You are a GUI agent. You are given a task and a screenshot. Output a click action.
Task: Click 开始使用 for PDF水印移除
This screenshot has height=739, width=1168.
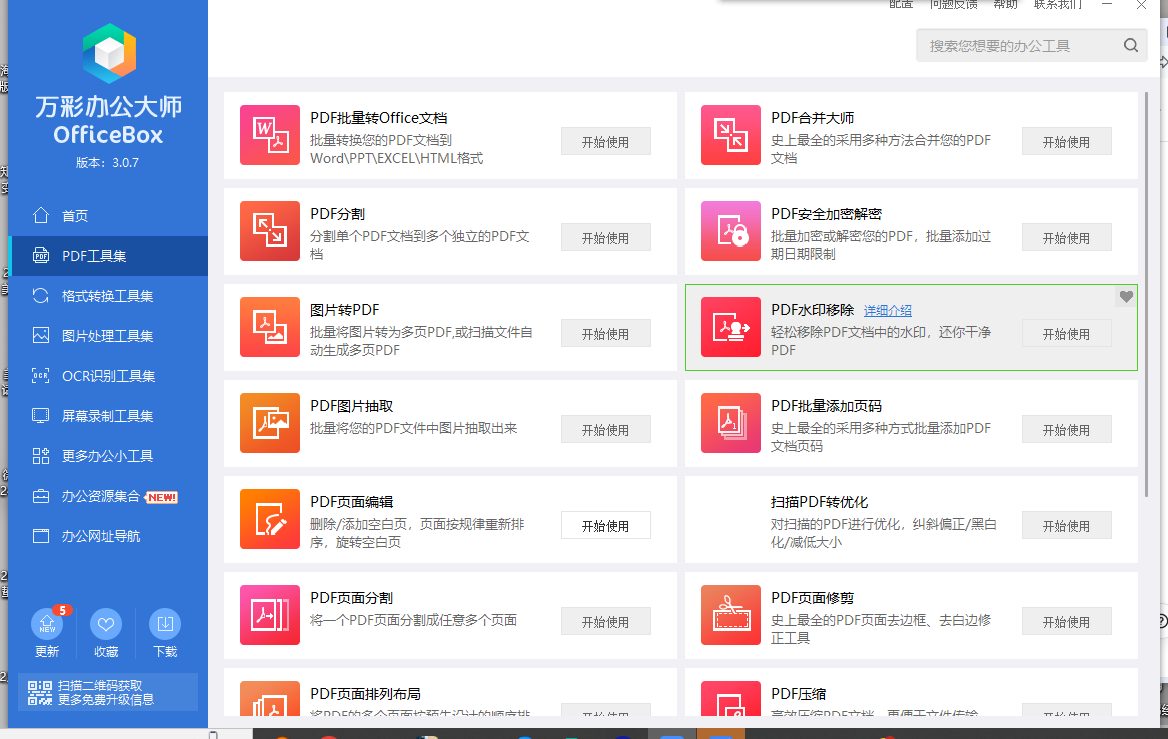coord(1067,334)
